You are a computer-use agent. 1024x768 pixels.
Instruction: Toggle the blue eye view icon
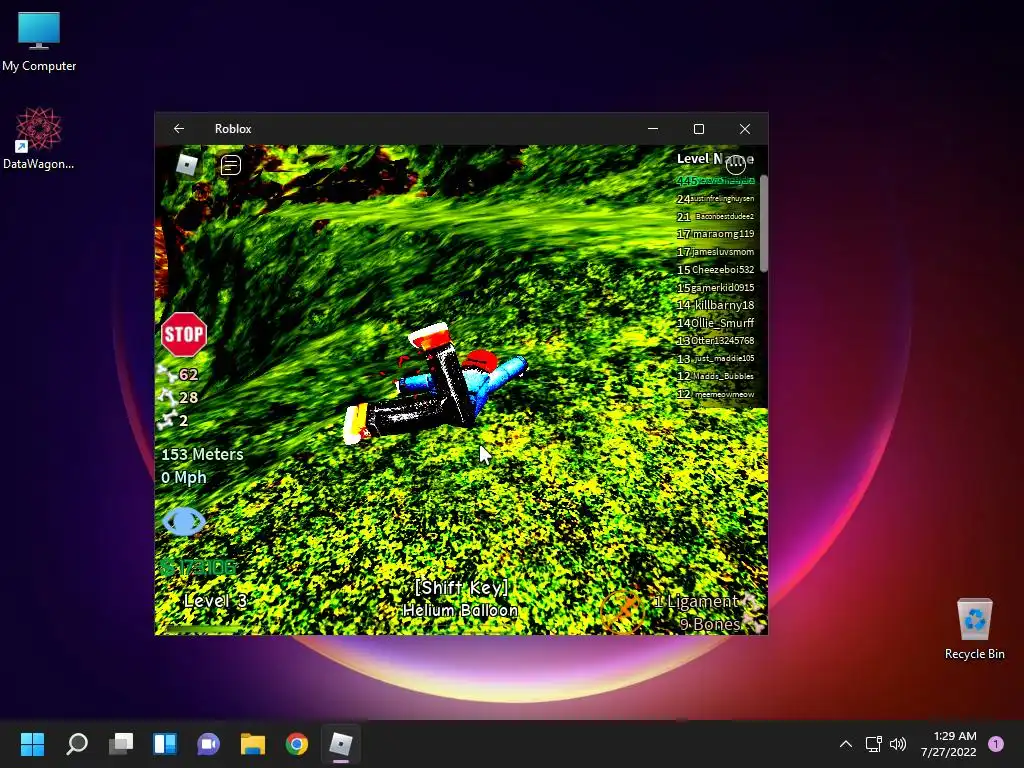pyautogui.click(x=184, y=521)
